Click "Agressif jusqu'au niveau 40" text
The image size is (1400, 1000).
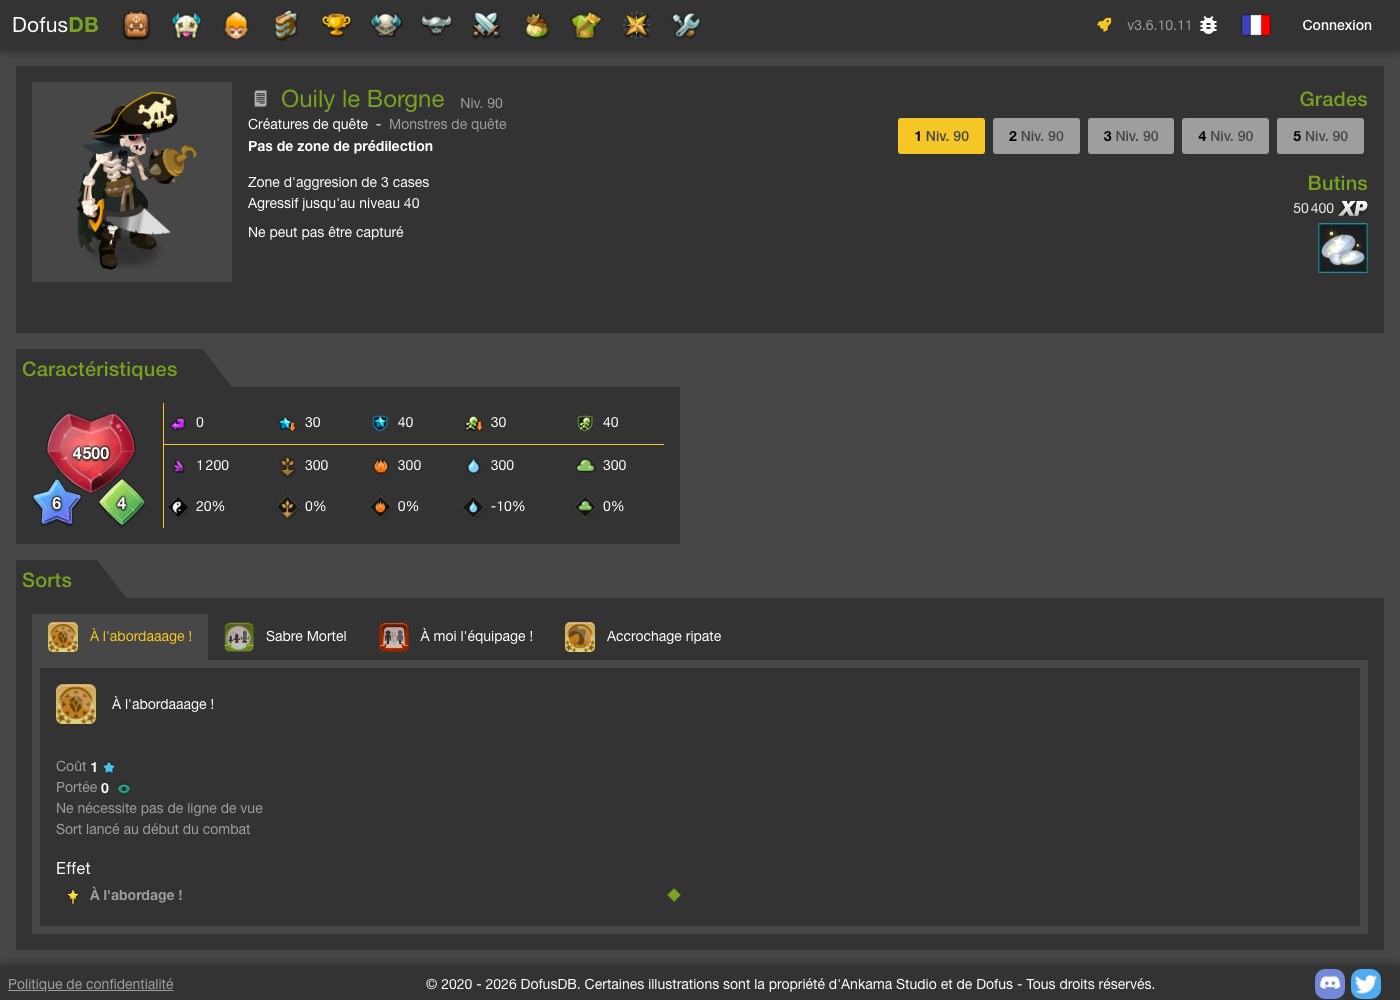[x=334, y=203]
